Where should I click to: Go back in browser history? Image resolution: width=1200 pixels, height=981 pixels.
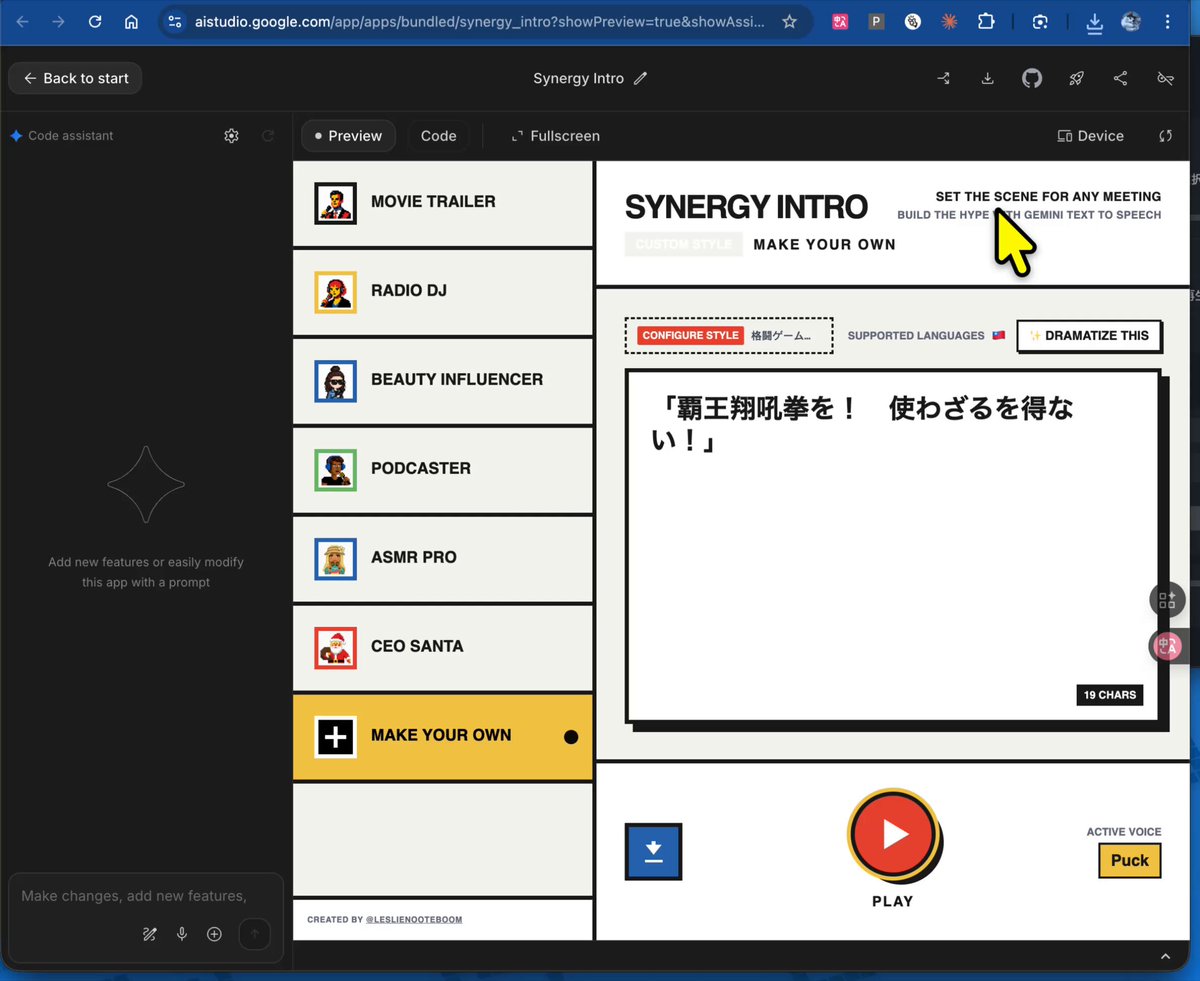coord(22,21)
